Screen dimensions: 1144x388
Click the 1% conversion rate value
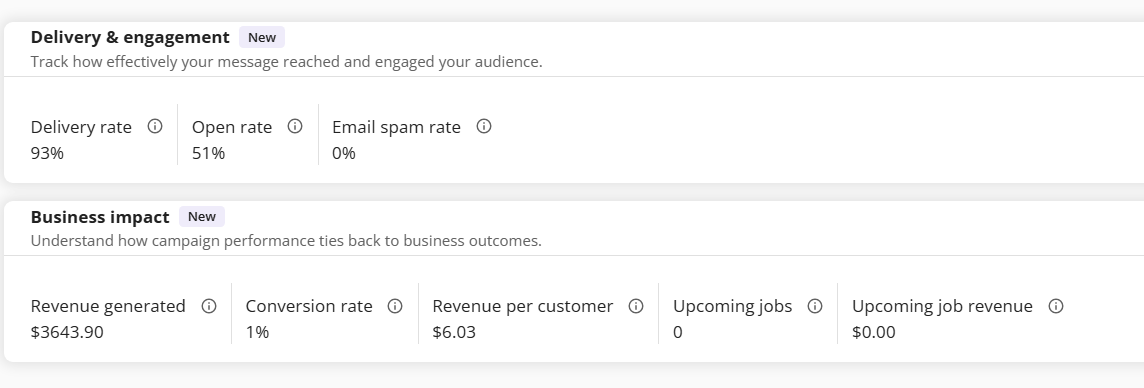point(257,332)
